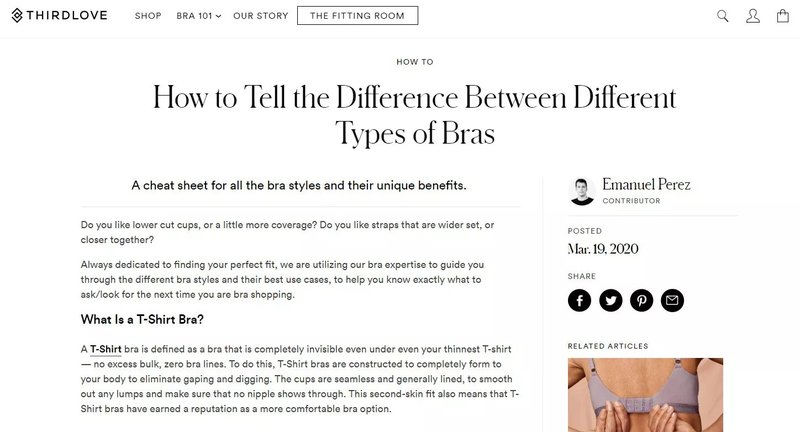Screen dimensions: 800x432
Task: Click the ThirdLove heart logo
Action: (17, 16)
